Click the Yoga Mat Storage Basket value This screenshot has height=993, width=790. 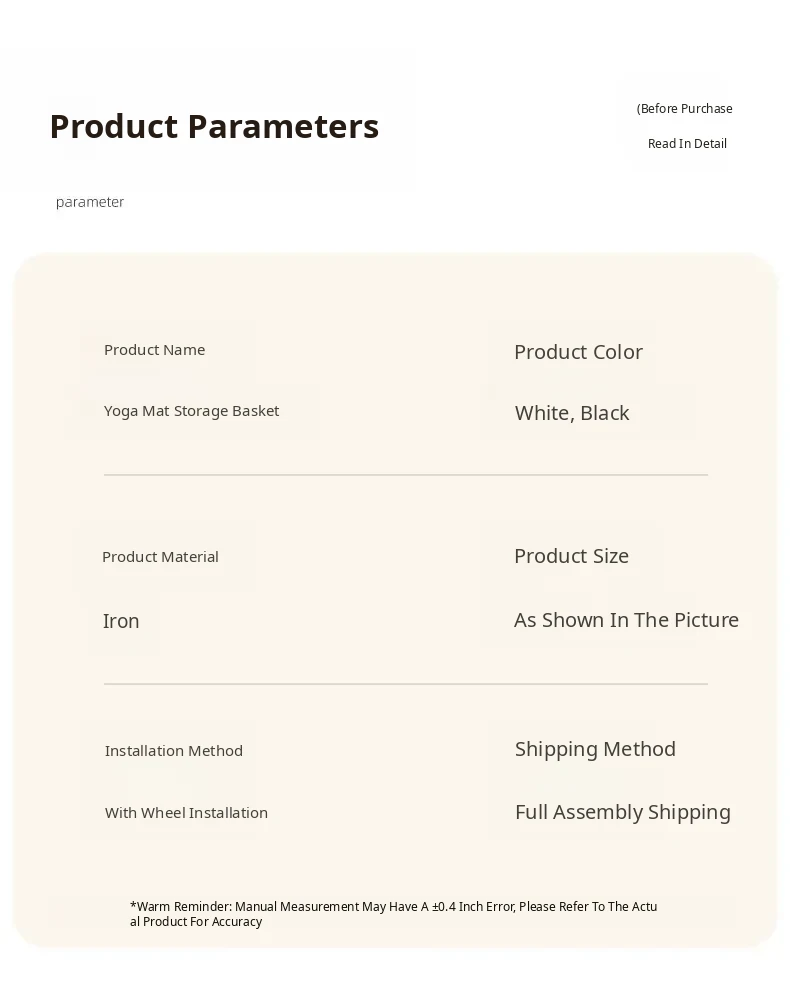click(x=191, y=411)
